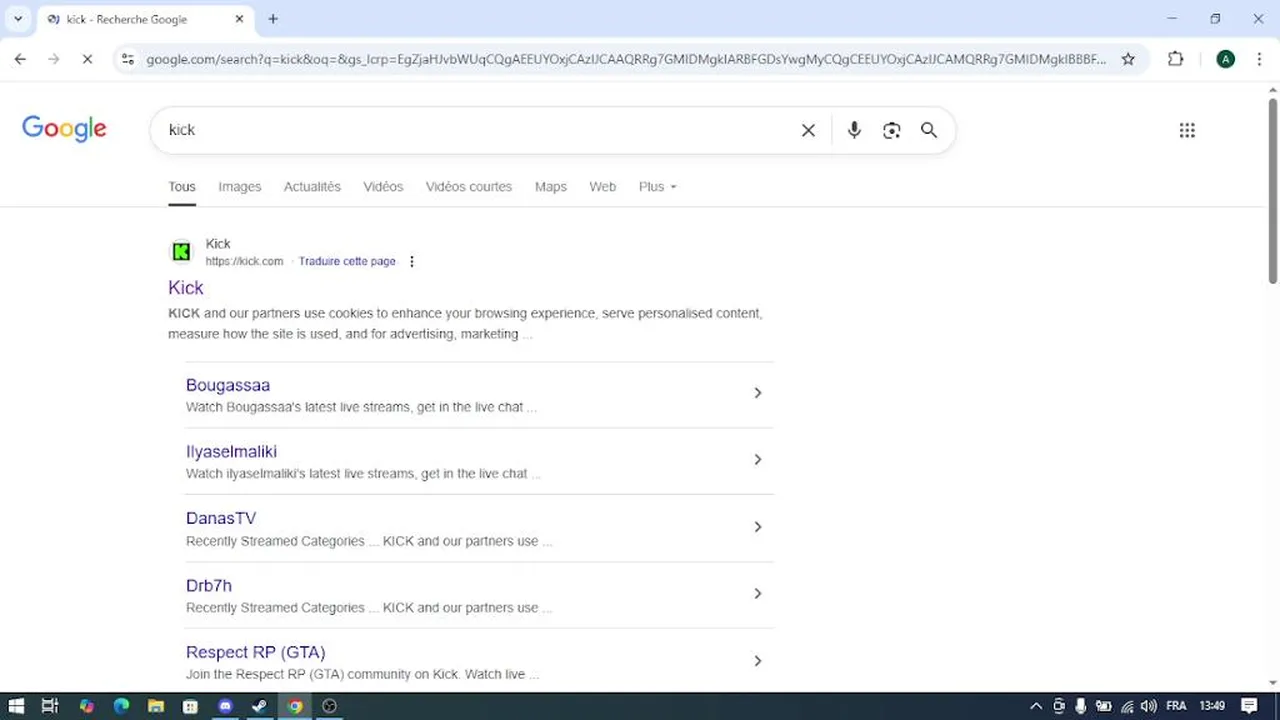The height and width of the screenshot is (720, 1280).
Task: Open the Bougassaa sitelink
Action: [x=228, y=385]
